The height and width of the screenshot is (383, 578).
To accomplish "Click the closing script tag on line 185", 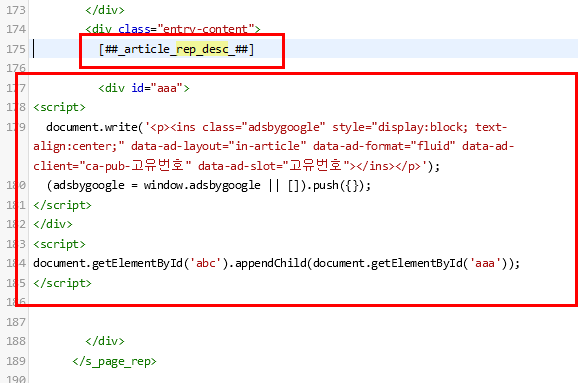I will (x=62, y=283).
